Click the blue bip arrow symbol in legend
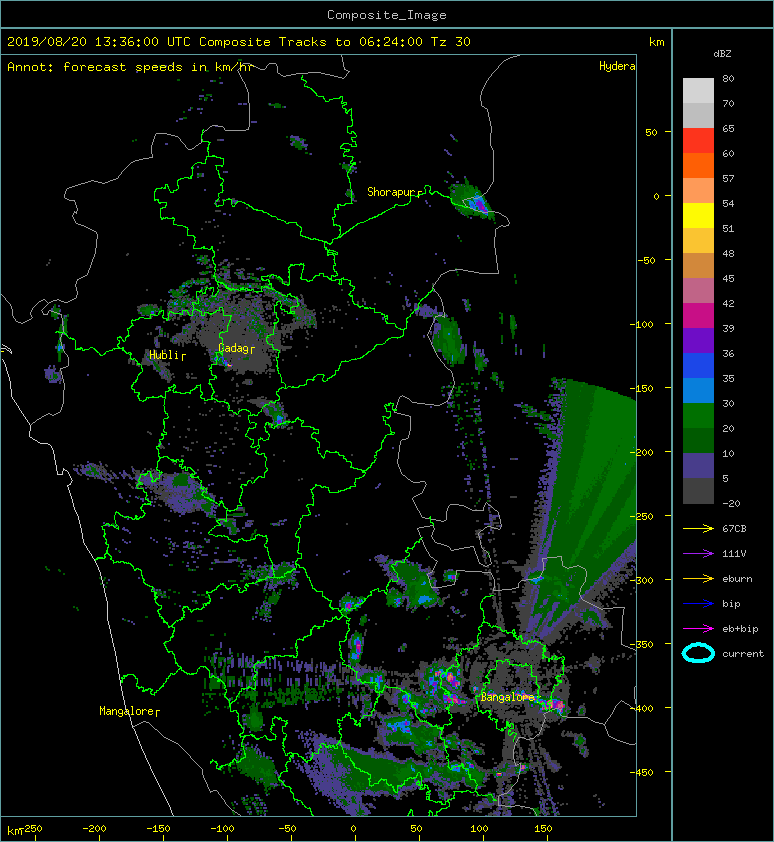The height and width of the screenshot is (842, 774). pos(698,604)
